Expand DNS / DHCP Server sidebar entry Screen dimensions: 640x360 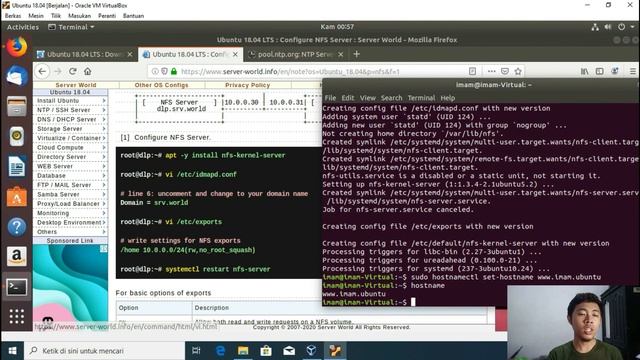coord(71,119)
